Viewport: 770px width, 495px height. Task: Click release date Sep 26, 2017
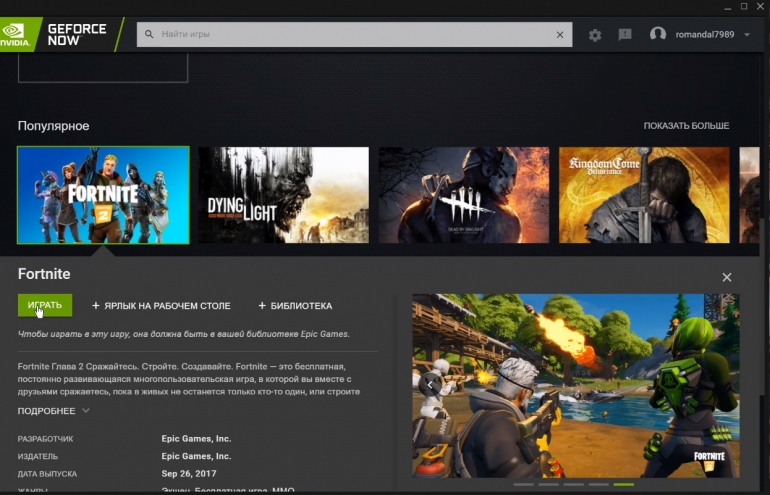tap(189, 474)
